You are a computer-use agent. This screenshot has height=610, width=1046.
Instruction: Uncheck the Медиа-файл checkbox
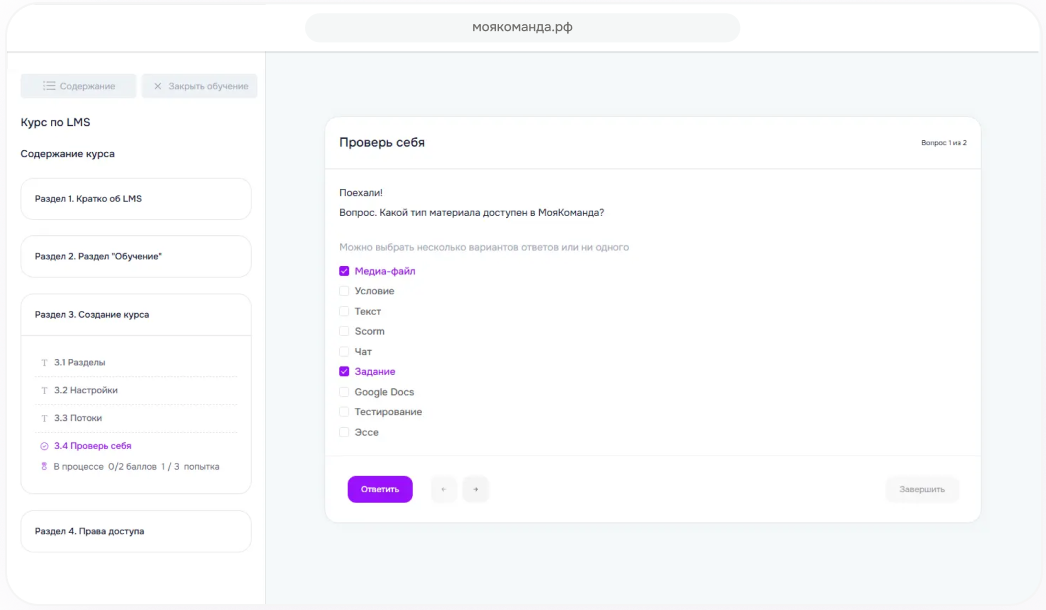(344, 271)
